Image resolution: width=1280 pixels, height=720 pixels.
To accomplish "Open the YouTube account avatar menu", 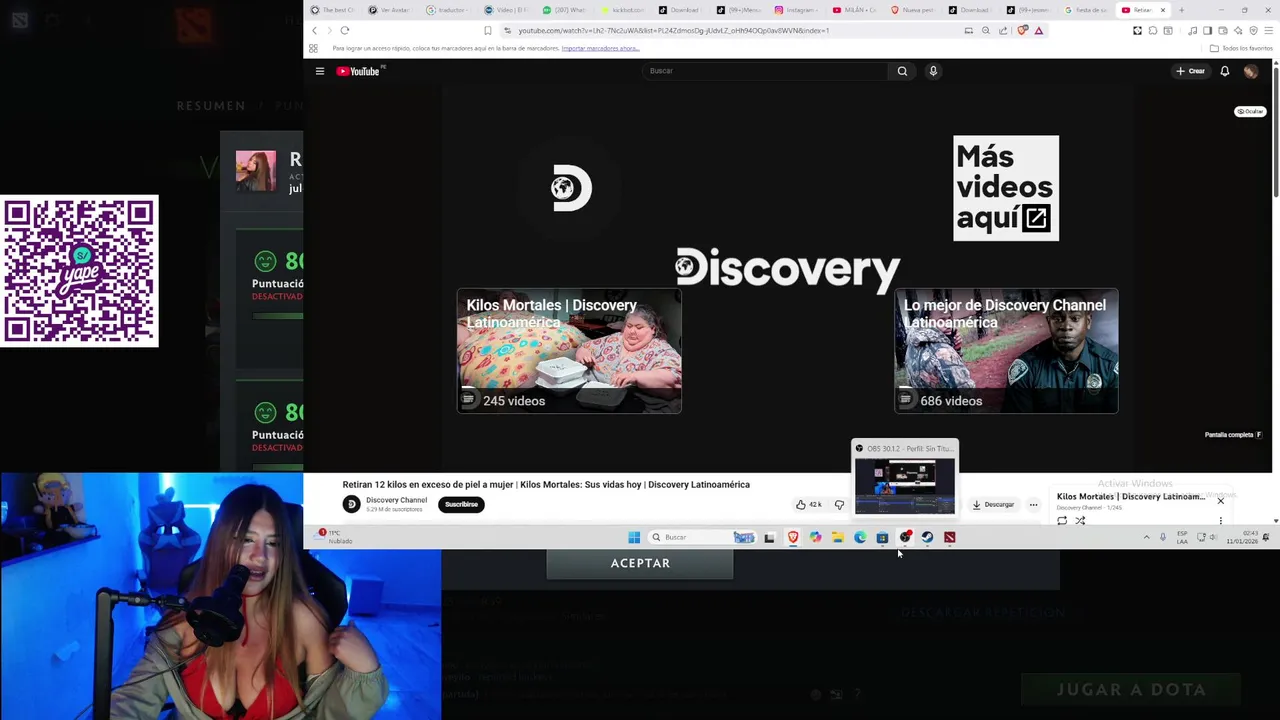I will [x=1250, y=71].
